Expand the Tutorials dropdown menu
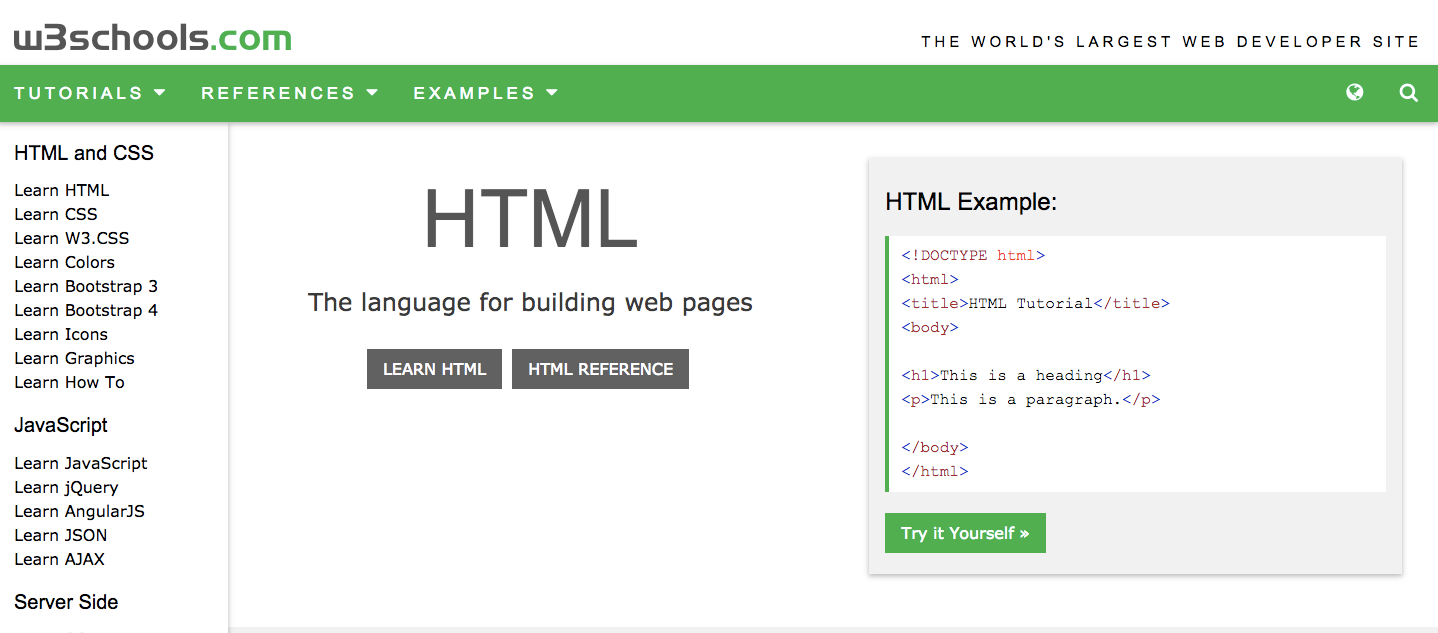Screen dimensions: 1438x633 pyautogui.click(x=90, y=93)
